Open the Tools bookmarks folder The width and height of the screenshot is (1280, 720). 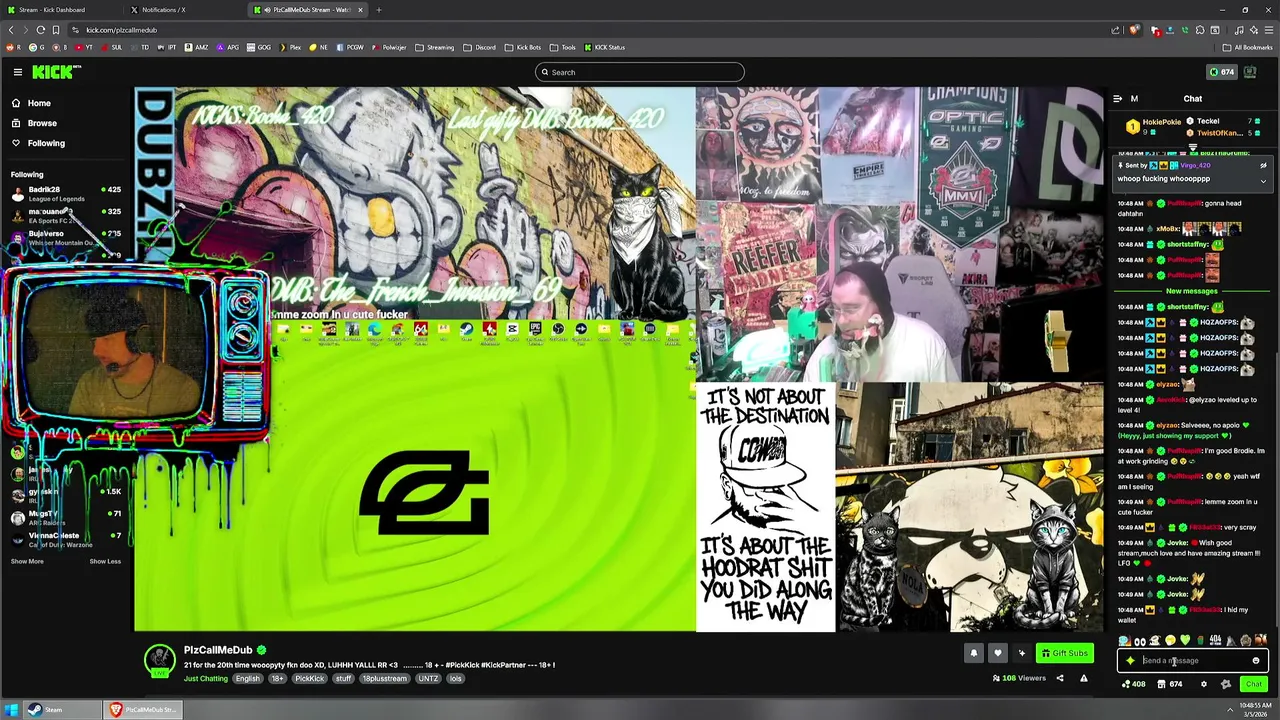pos(563,47)
